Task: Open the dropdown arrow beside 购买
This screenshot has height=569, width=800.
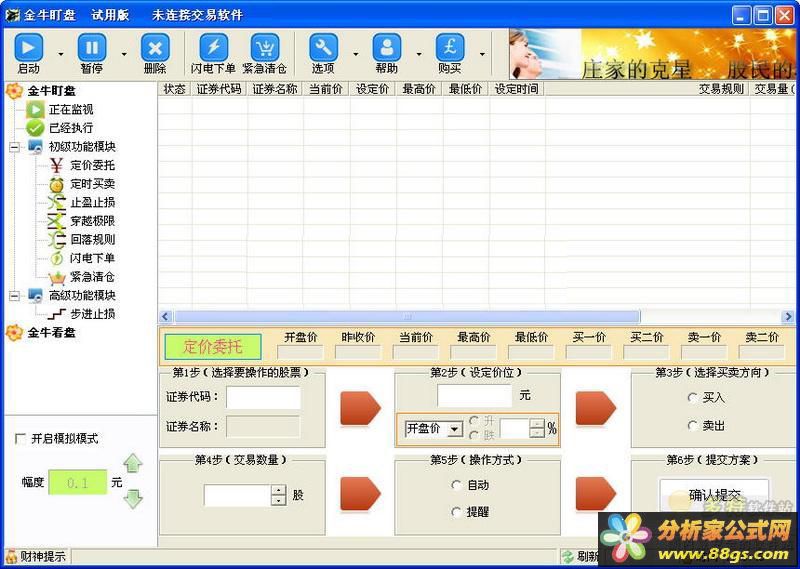Action: click(482, 54)
